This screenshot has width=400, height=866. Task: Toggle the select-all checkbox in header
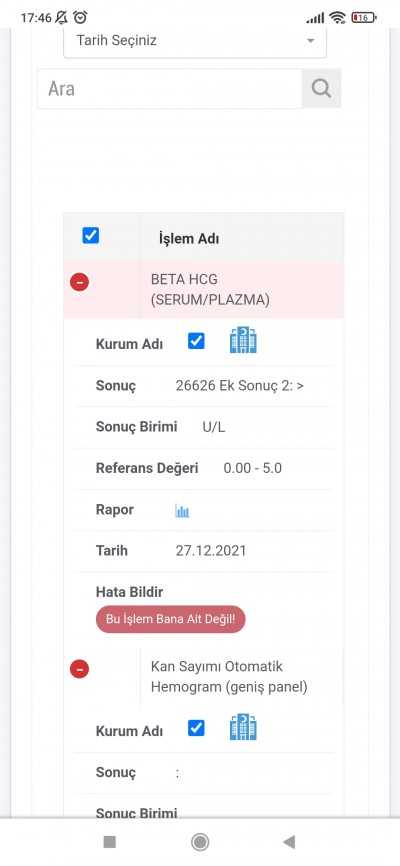91,236
